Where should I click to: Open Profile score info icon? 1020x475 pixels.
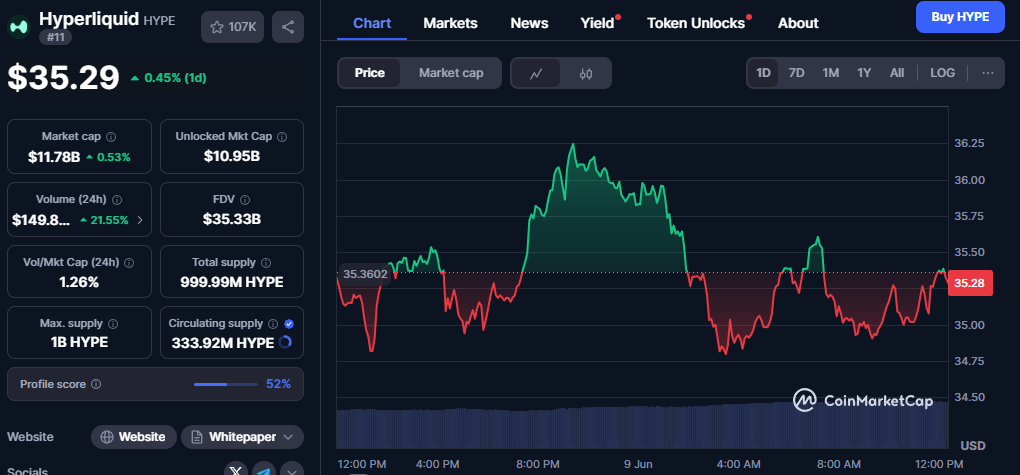pyautogui.click(x=96, y=385)
